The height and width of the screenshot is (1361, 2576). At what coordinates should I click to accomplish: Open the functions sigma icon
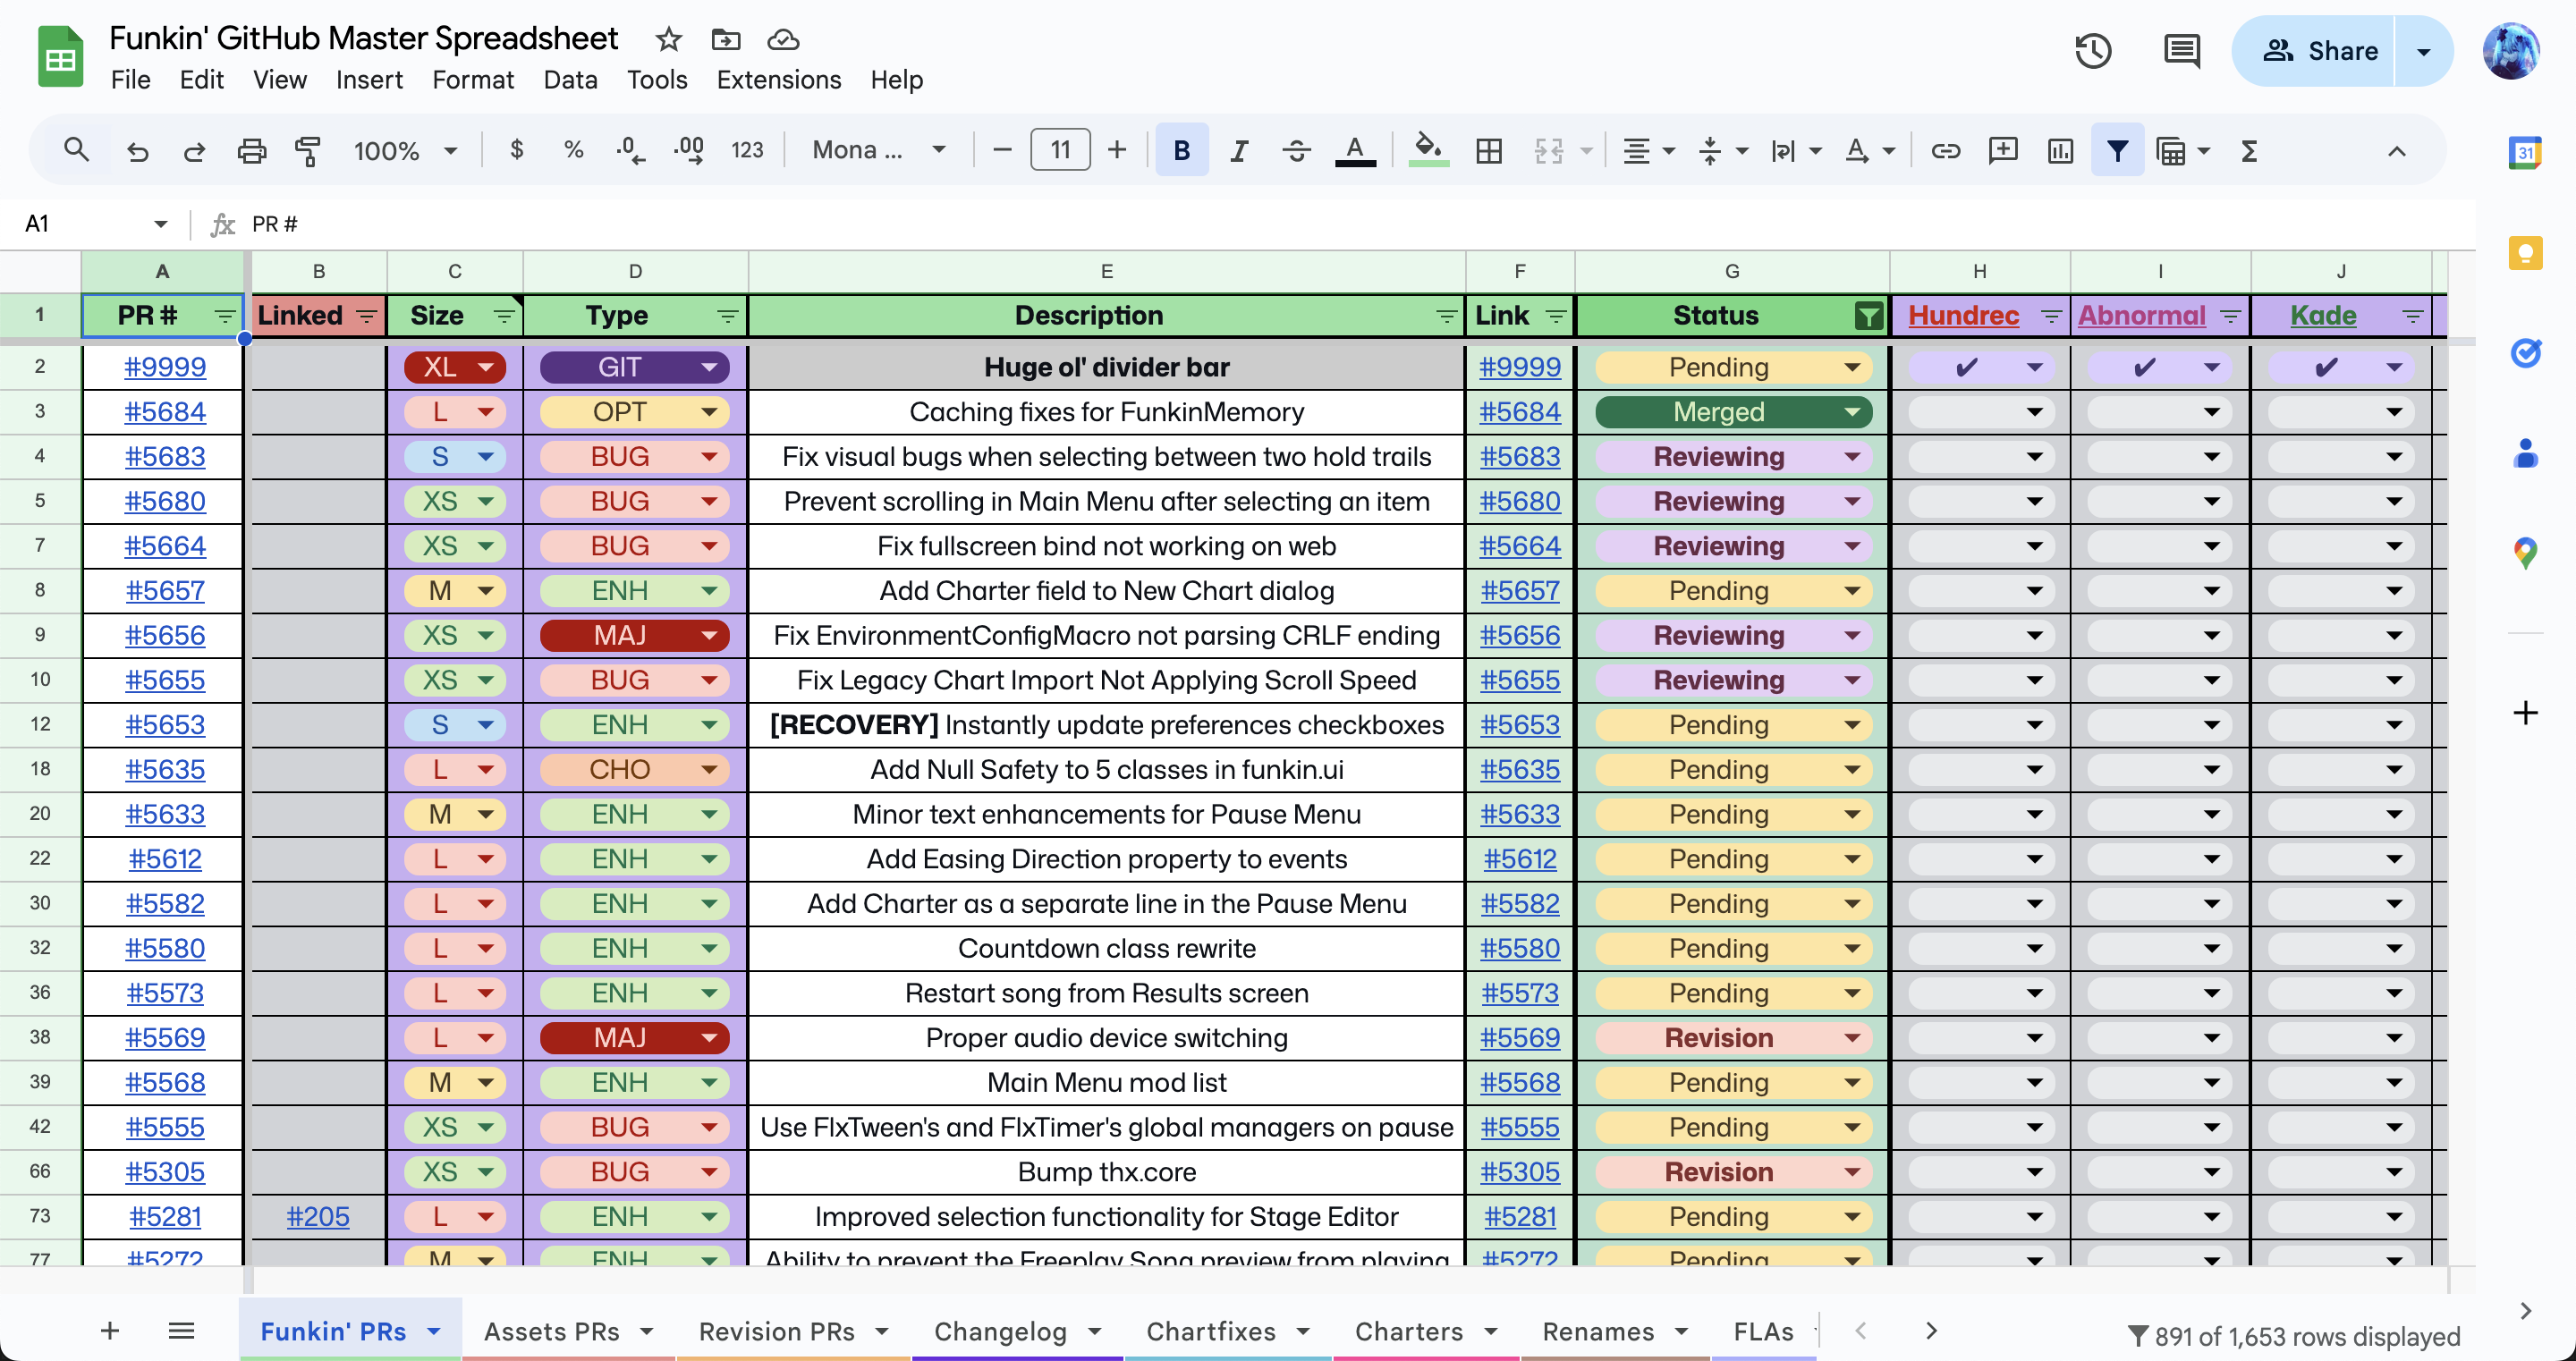tap(2249, 150)
